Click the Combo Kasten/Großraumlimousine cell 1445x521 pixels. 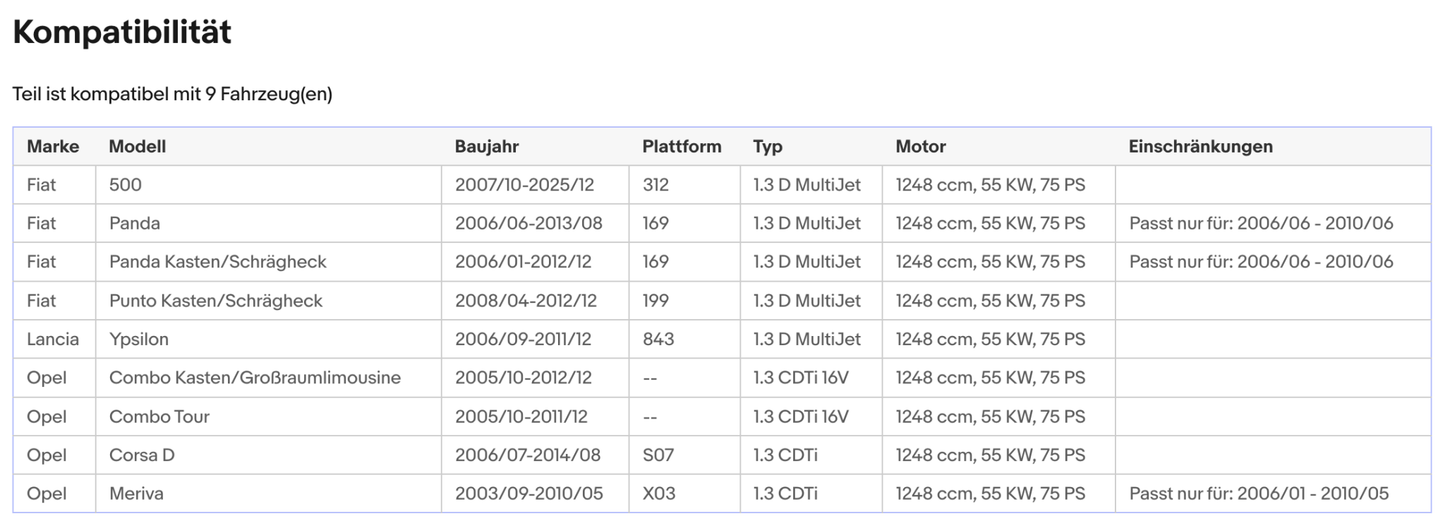[x=255, y=378]
